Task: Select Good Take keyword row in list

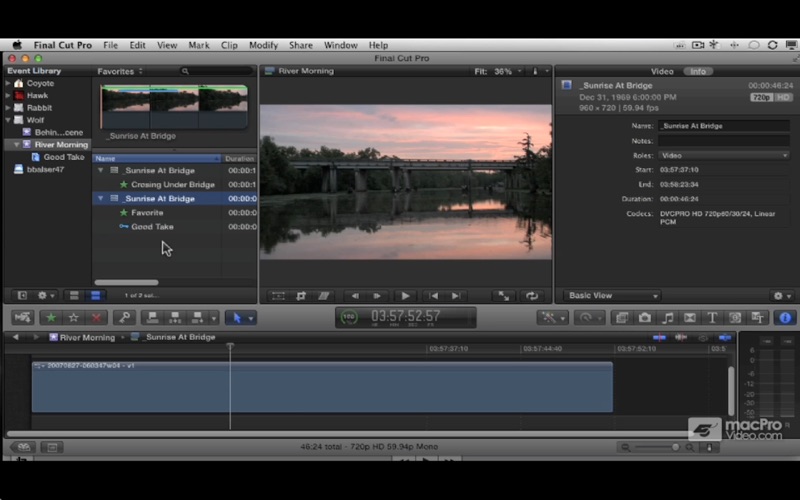Action: click(174, 227)
